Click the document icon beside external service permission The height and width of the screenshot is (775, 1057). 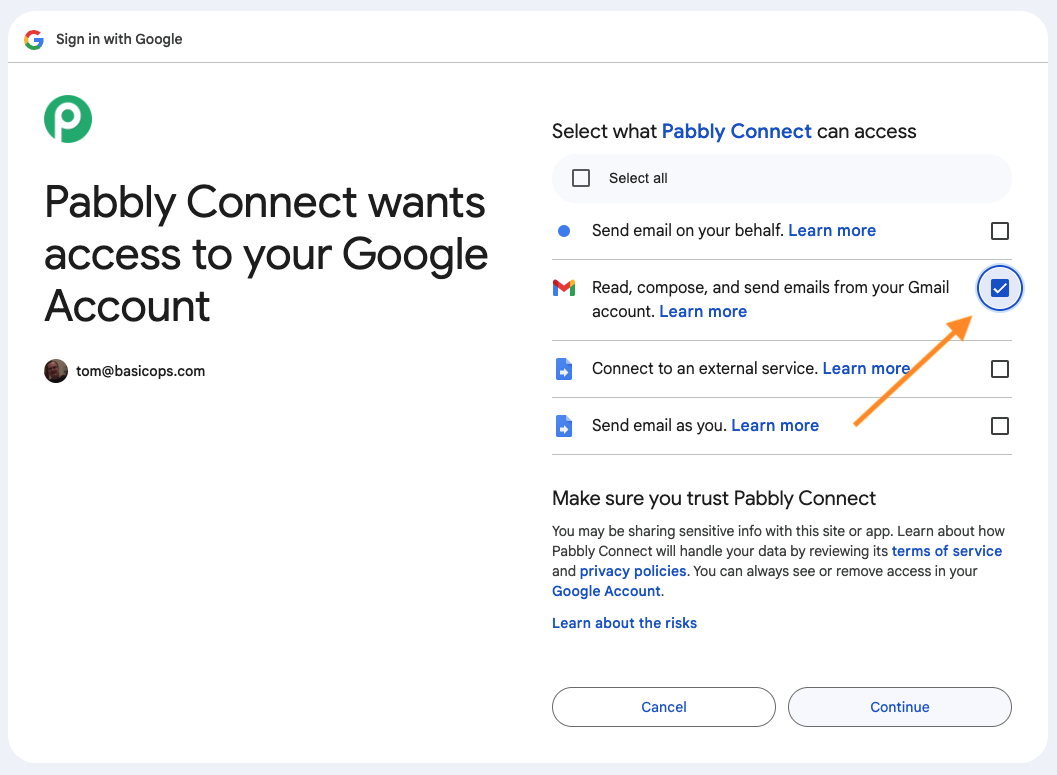pos(565,369)
